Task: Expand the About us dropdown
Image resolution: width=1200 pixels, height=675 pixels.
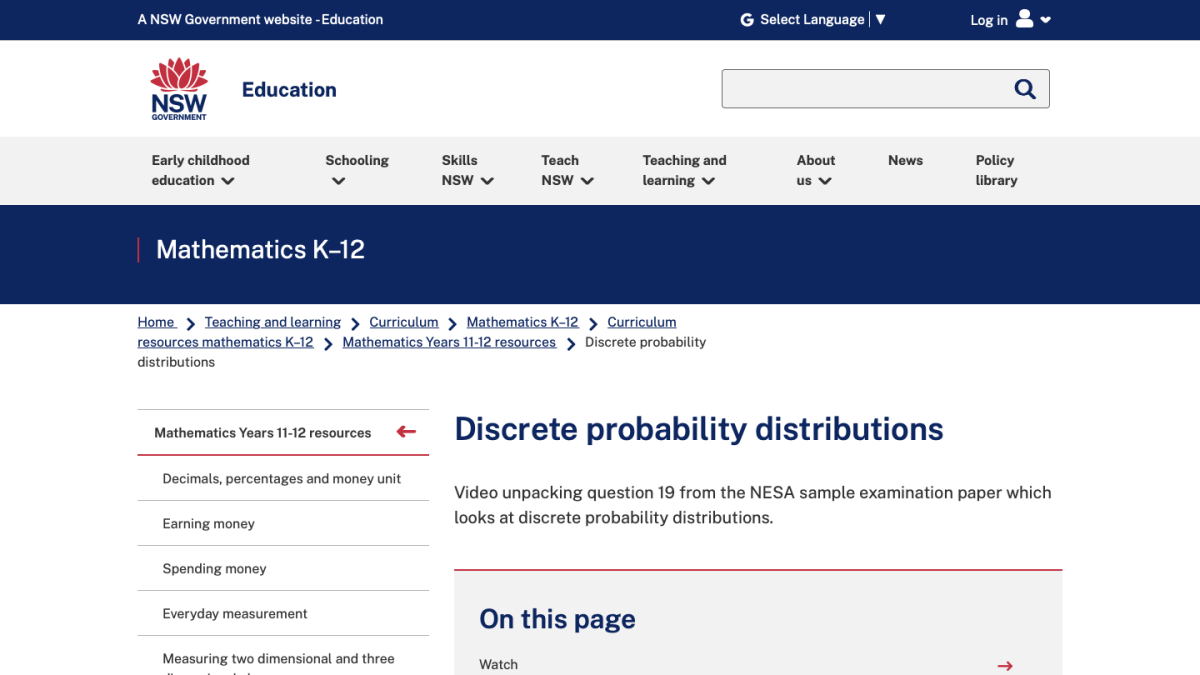Action: [x=826, y=181]
